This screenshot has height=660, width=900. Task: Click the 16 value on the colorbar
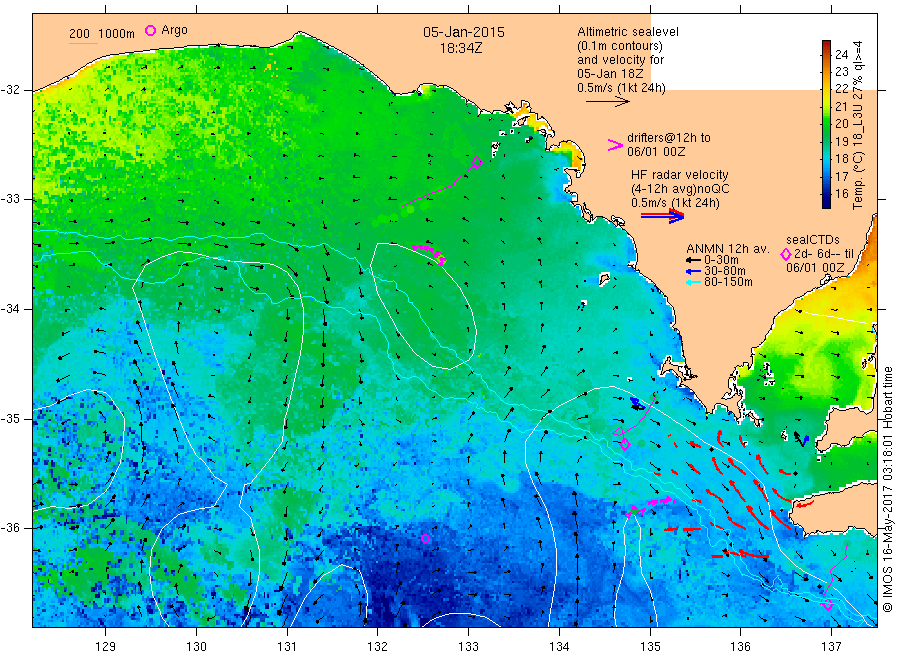pos(841,193)
